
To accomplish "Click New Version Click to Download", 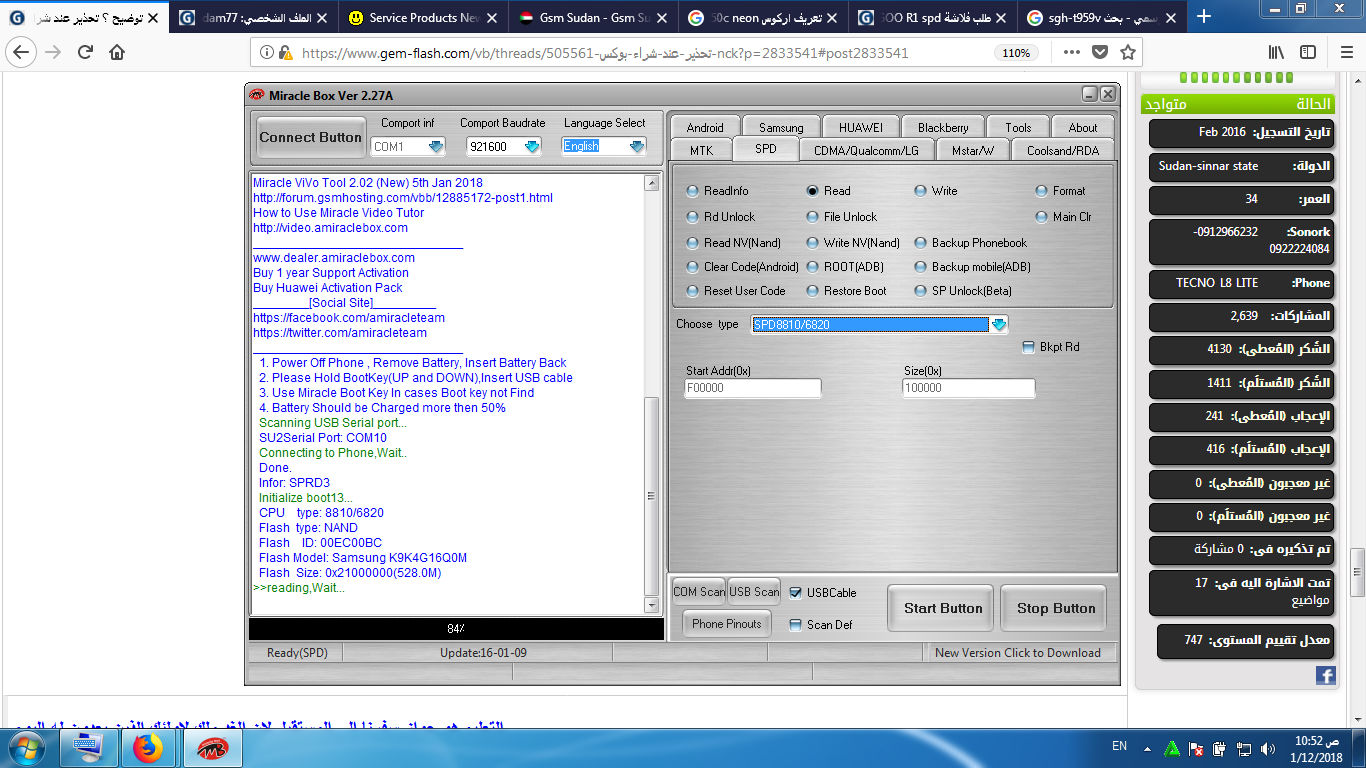I will pyautogui.click(x=1018, y=653).
